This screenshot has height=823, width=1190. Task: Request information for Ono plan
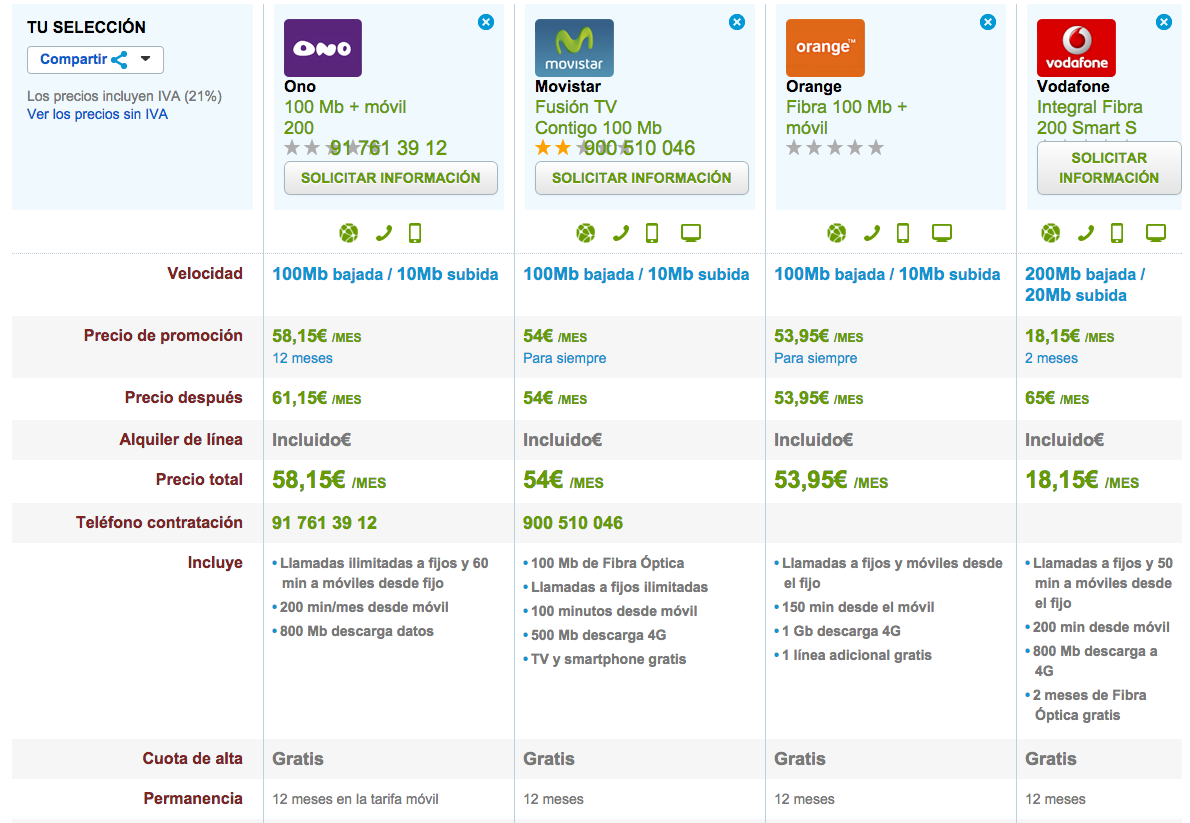pyautogui.click(x=391, y=178)
